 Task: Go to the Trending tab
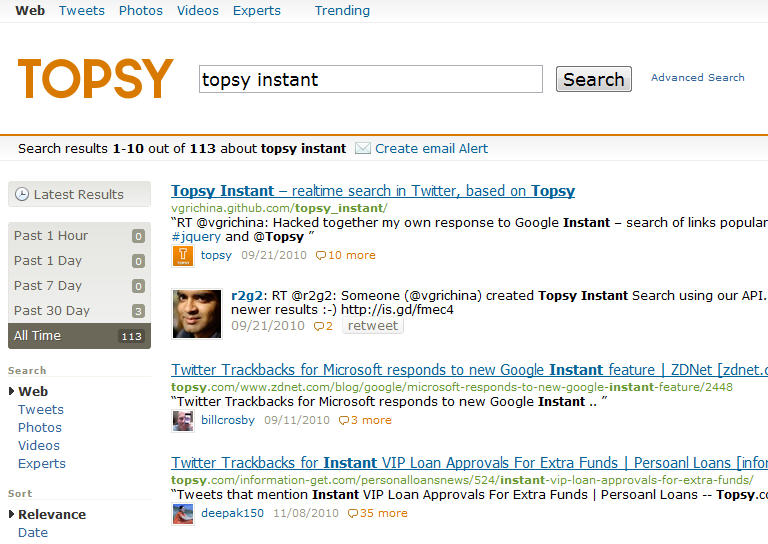342,10
